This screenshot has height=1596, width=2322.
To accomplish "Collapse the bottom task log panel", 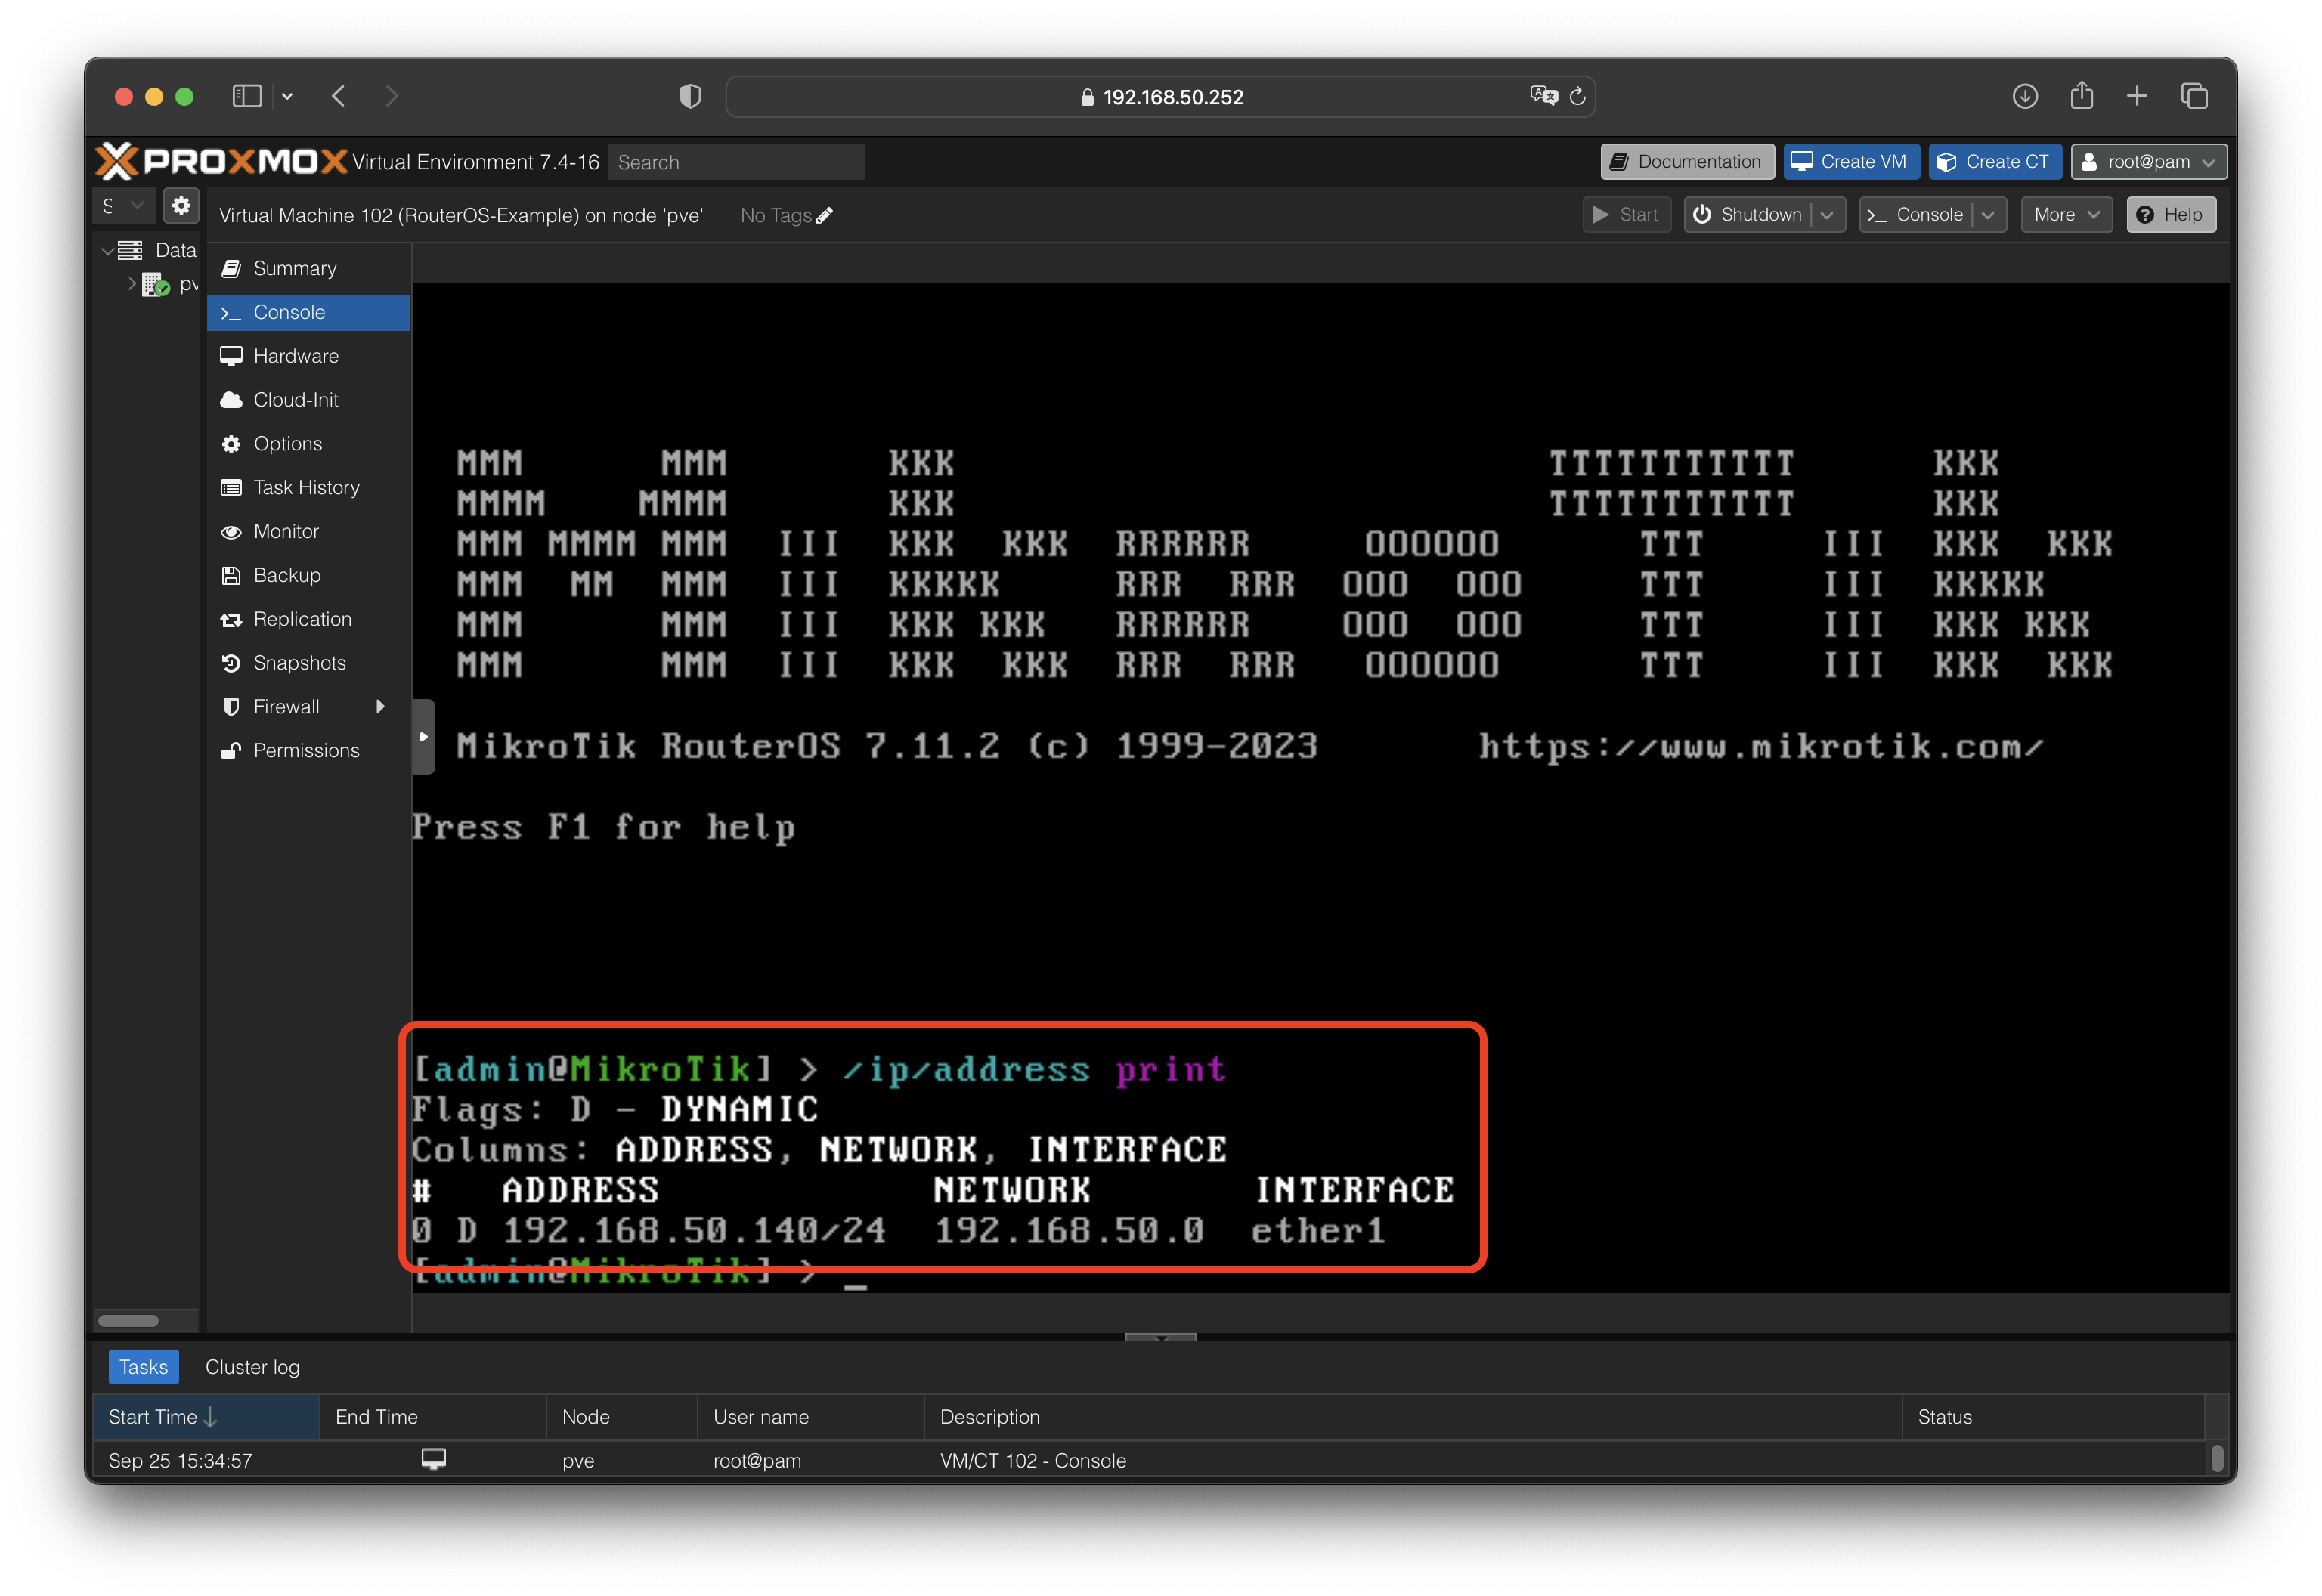I will click(1160, 1337).
